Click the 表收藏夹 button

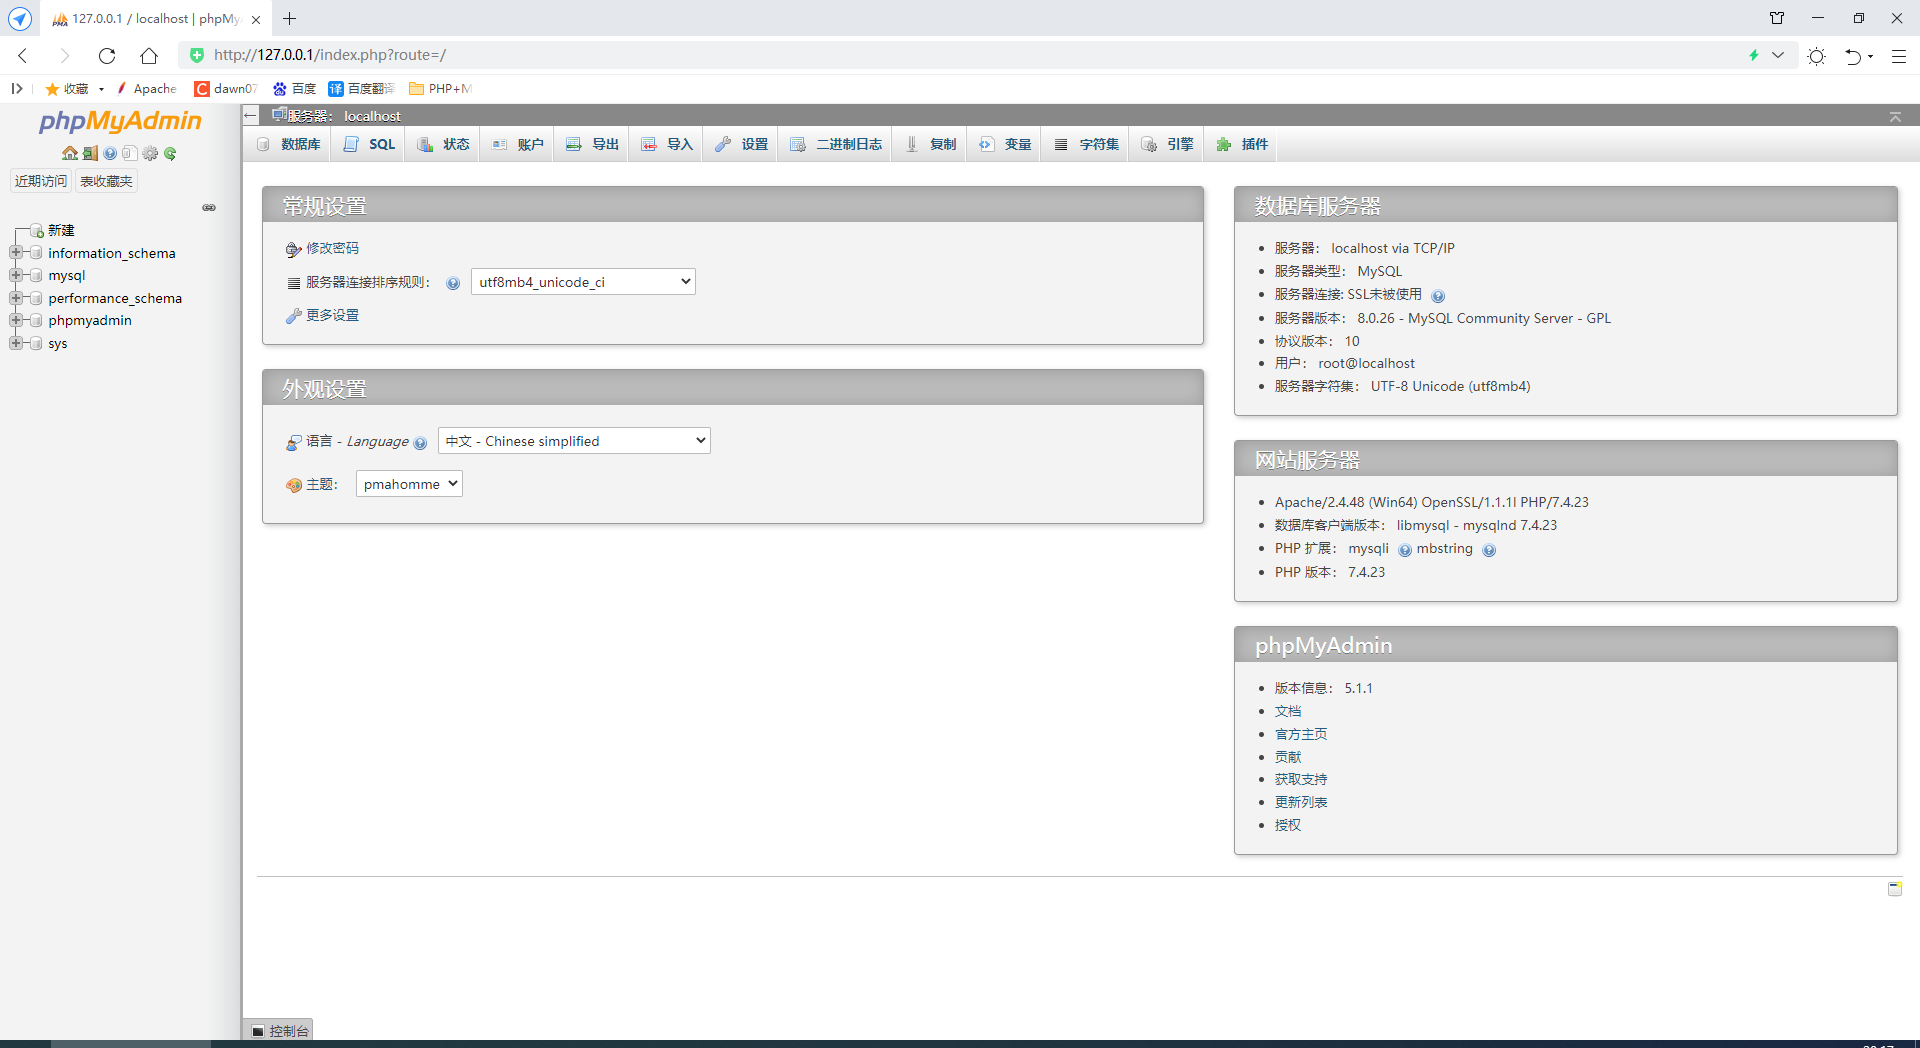(106, 181)
